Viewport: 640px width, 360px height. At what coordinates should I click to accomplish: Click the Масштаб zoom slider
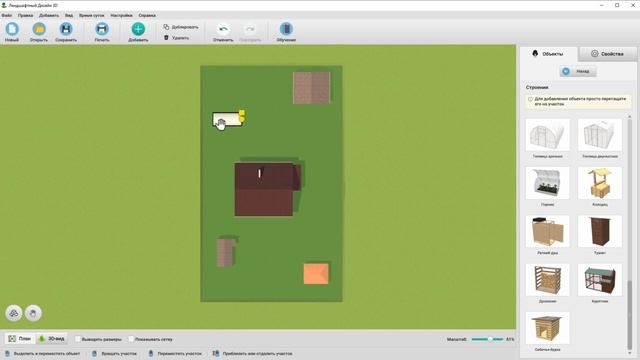[x=487, y=339]
